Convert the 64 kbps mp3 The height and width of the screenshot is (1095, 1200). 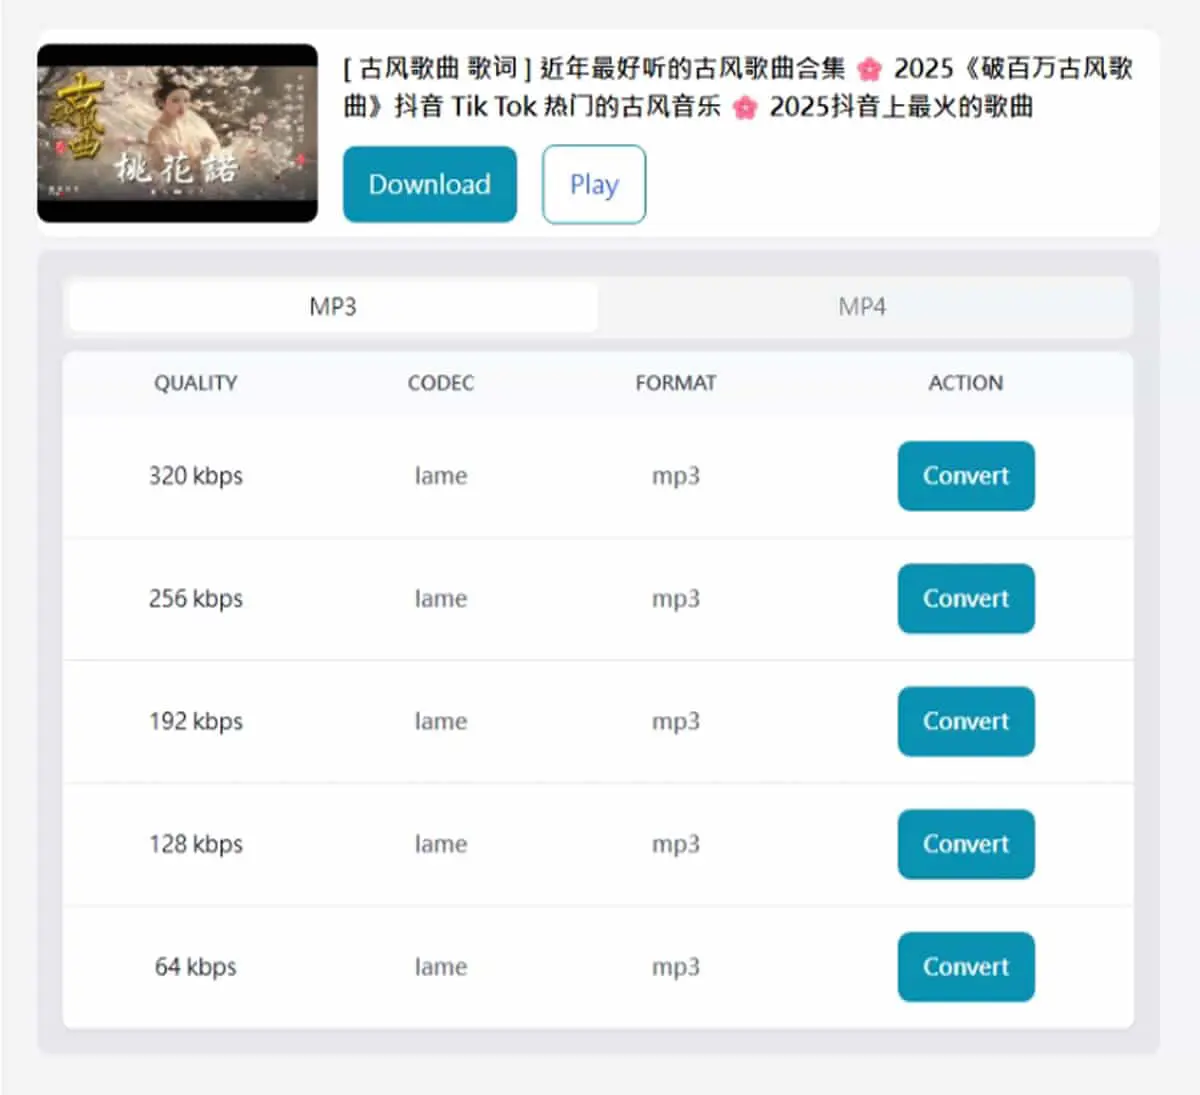(966, 967)
